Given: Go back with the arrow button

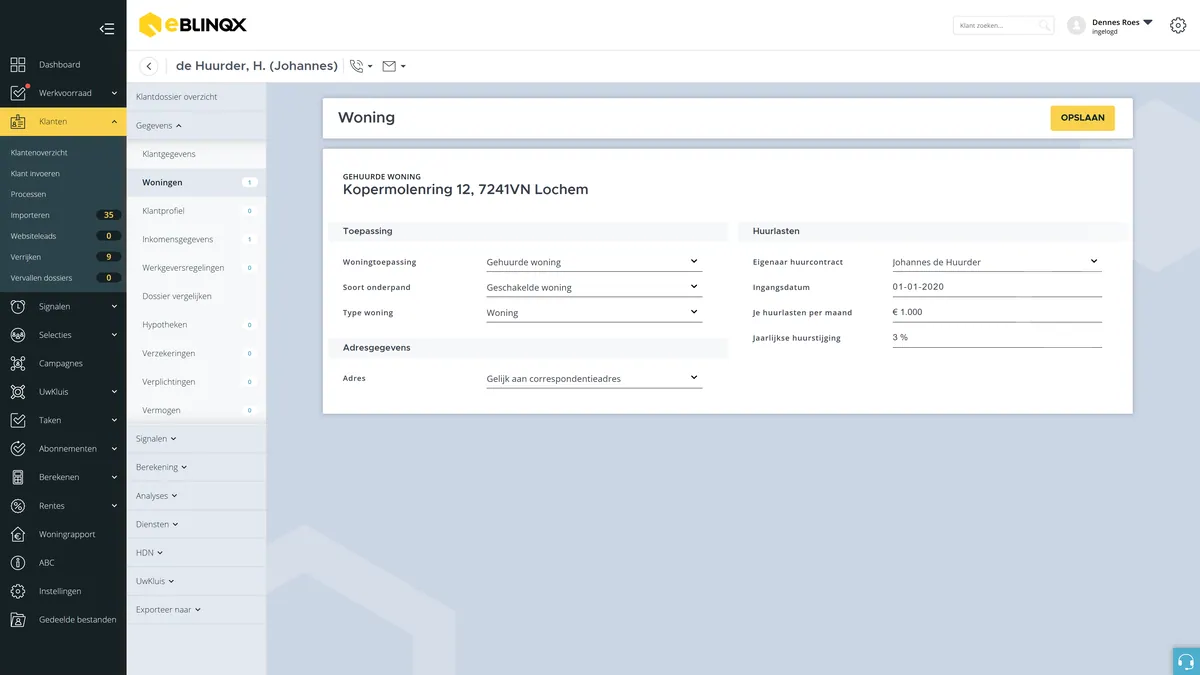Looking at the screenshot, I should pyautogui.click(x=149, y=66).
